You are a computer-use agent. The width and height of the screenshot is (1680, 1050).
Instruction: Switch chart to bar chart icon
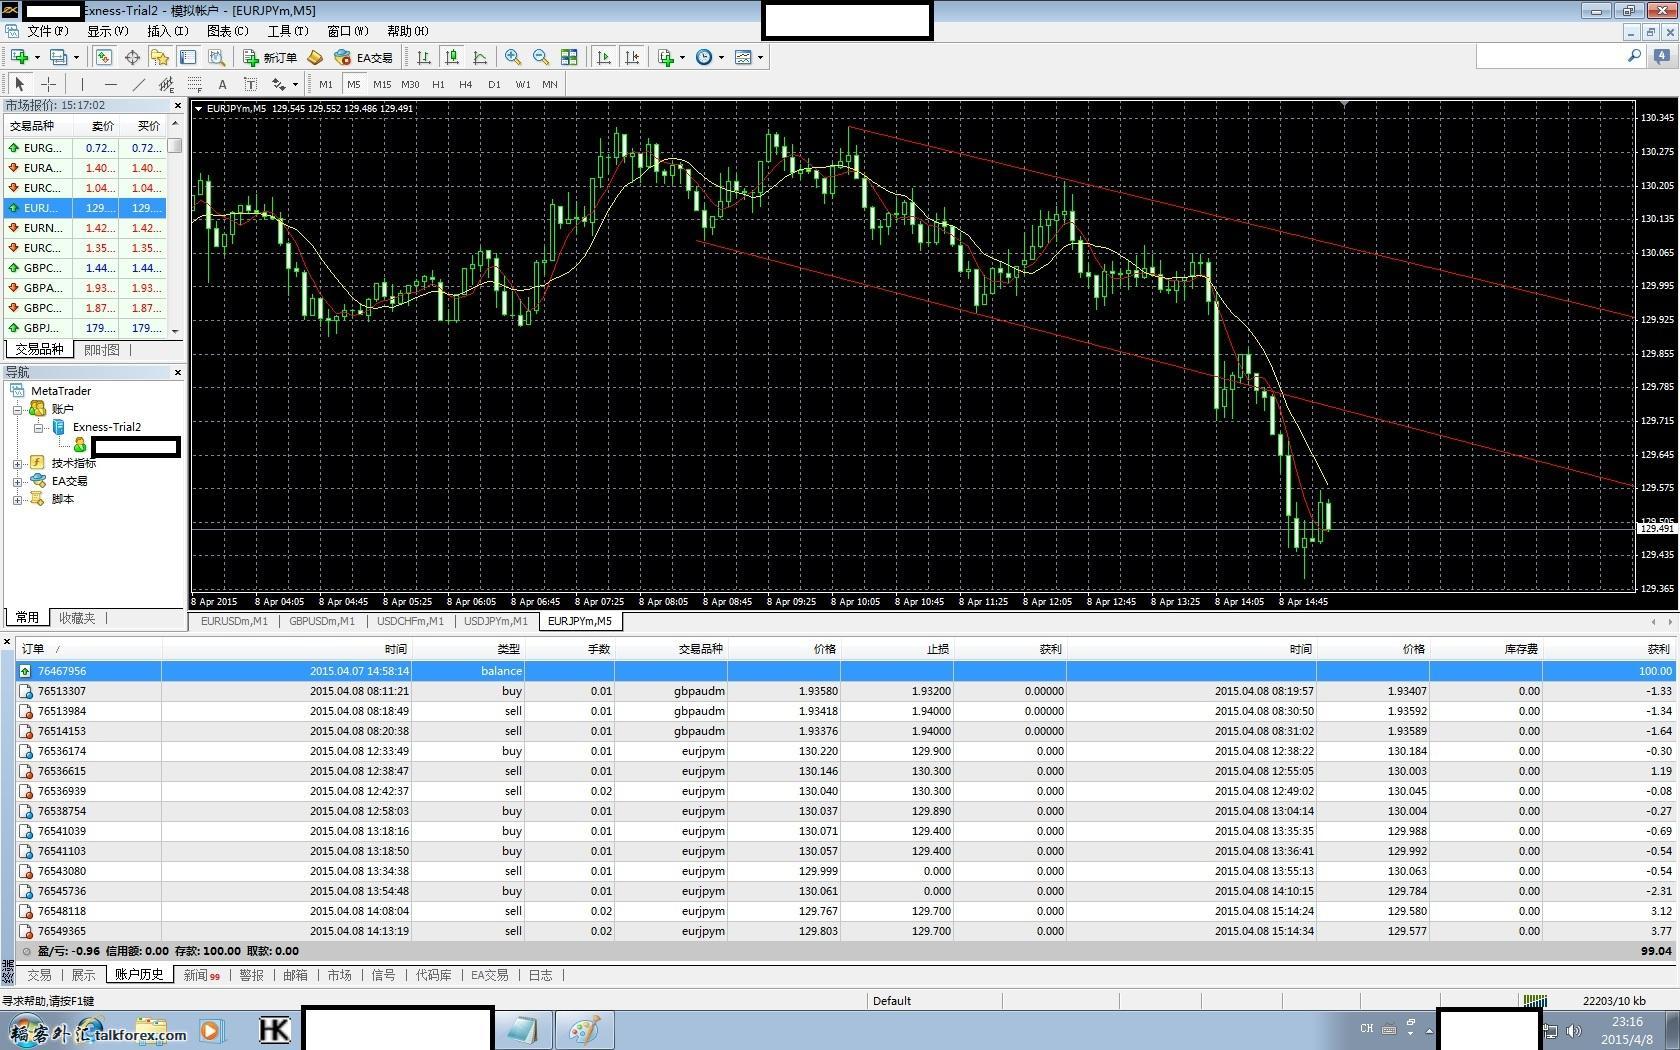(424, 57)
